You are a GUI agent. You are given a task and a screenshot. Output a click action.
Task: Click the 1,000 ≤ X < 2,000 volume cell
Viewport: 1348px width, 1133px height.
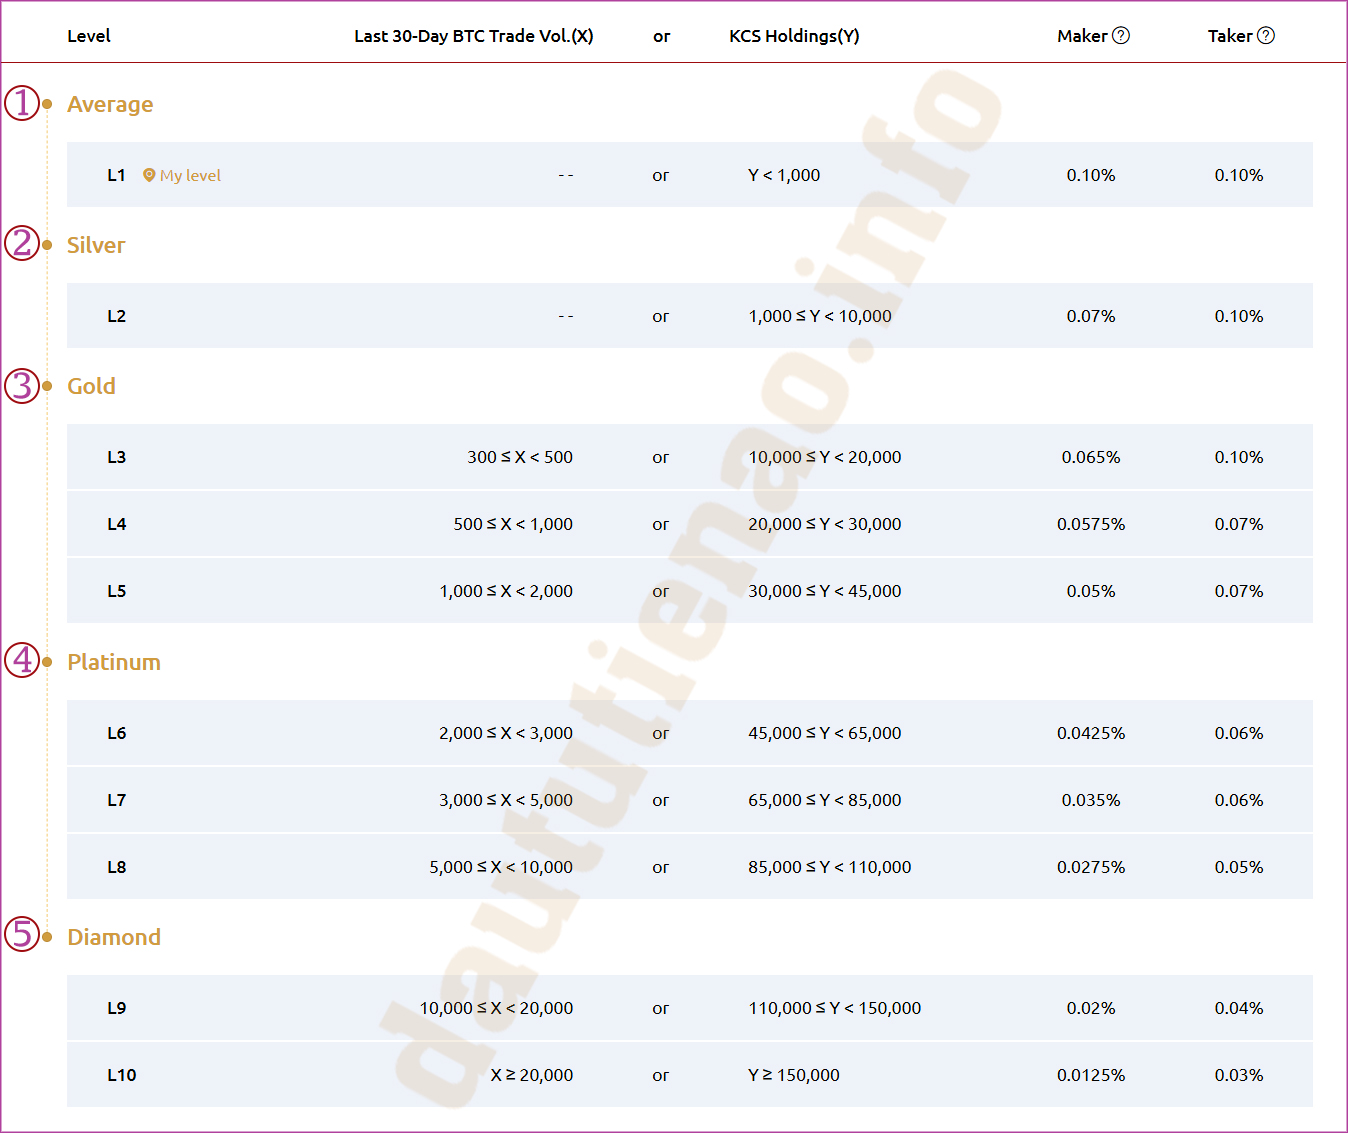pos(506,591)
